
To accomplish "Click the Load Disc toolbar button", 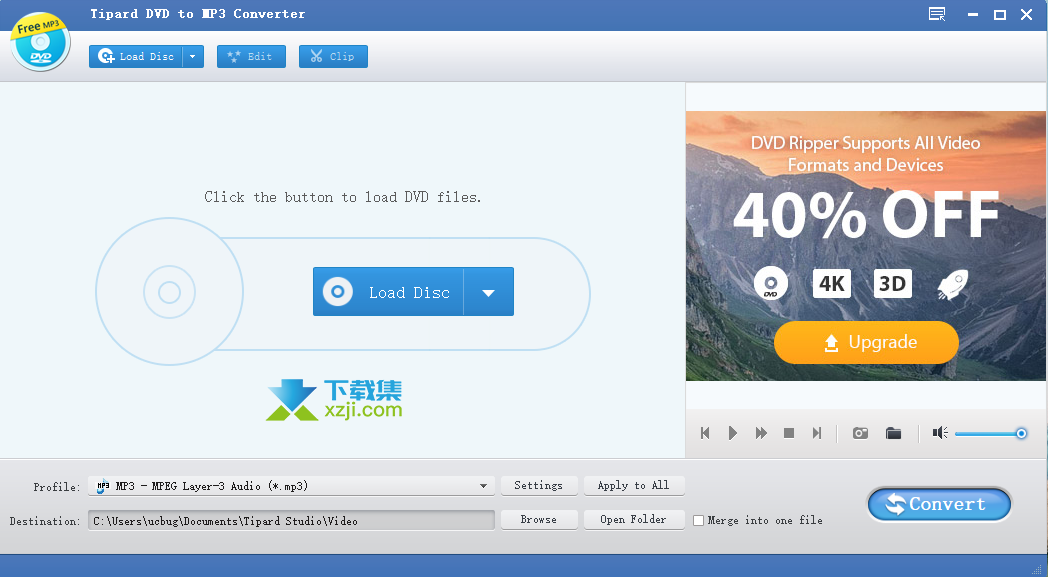I will tap(136, 57).
